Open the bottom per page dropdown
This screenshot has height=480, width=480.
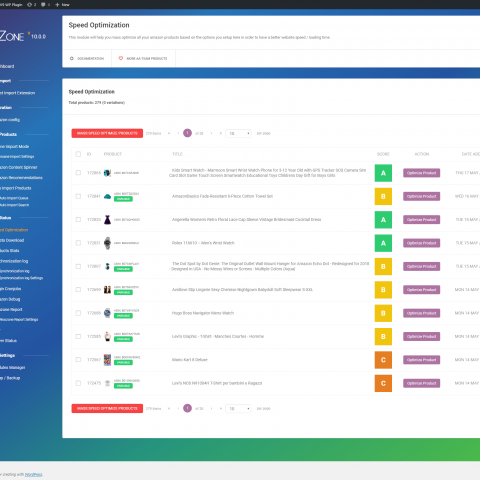tap(238, 408)
